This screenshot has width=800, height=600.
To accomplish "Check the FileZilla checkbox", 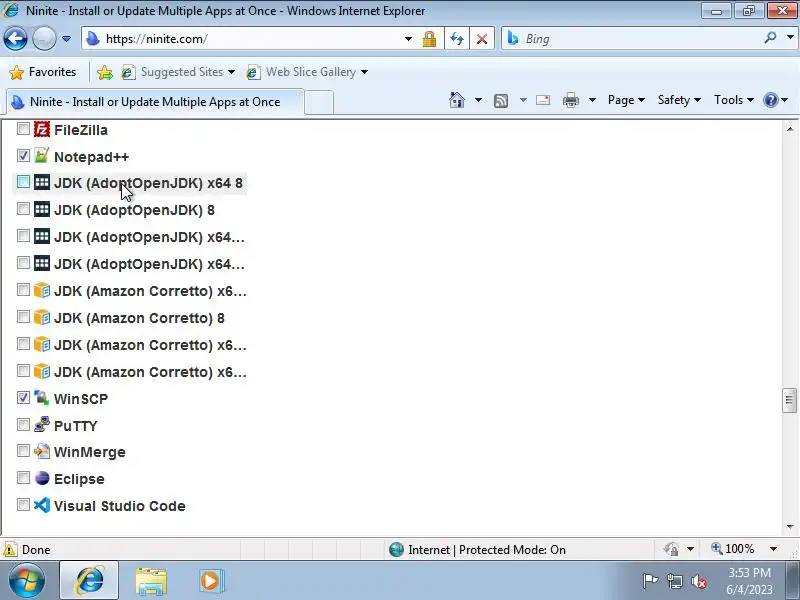I will 23,129.
